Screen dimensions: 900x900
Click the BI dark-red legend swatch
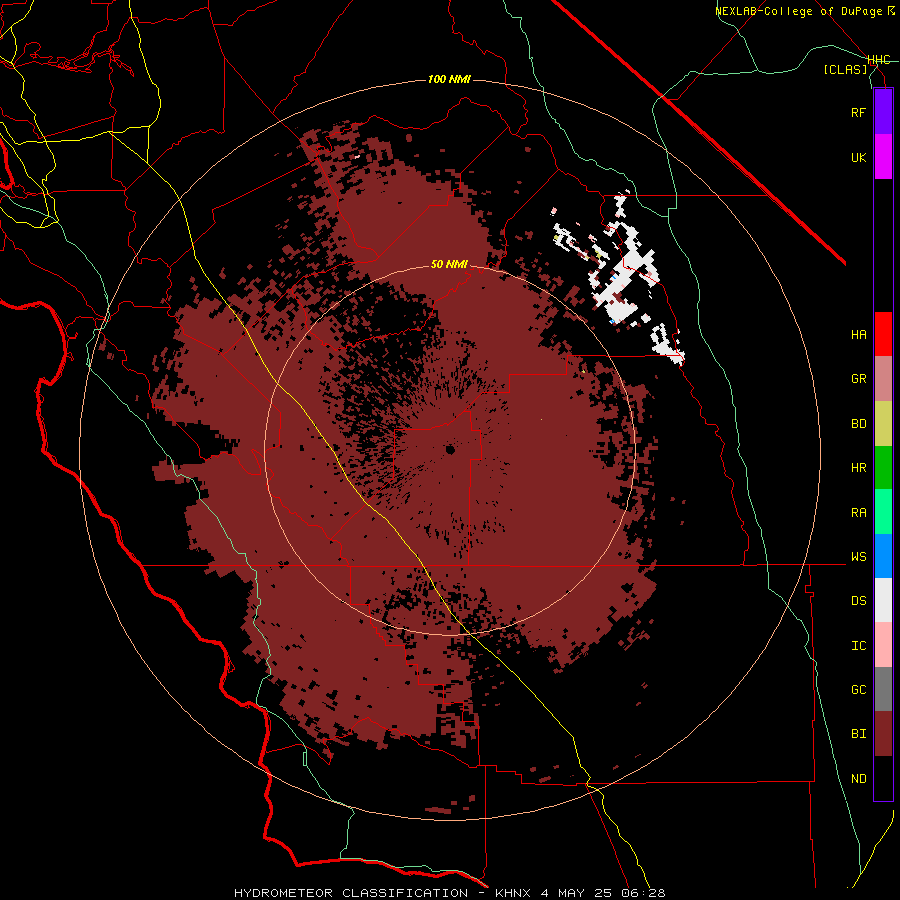[x=883, y=734]
